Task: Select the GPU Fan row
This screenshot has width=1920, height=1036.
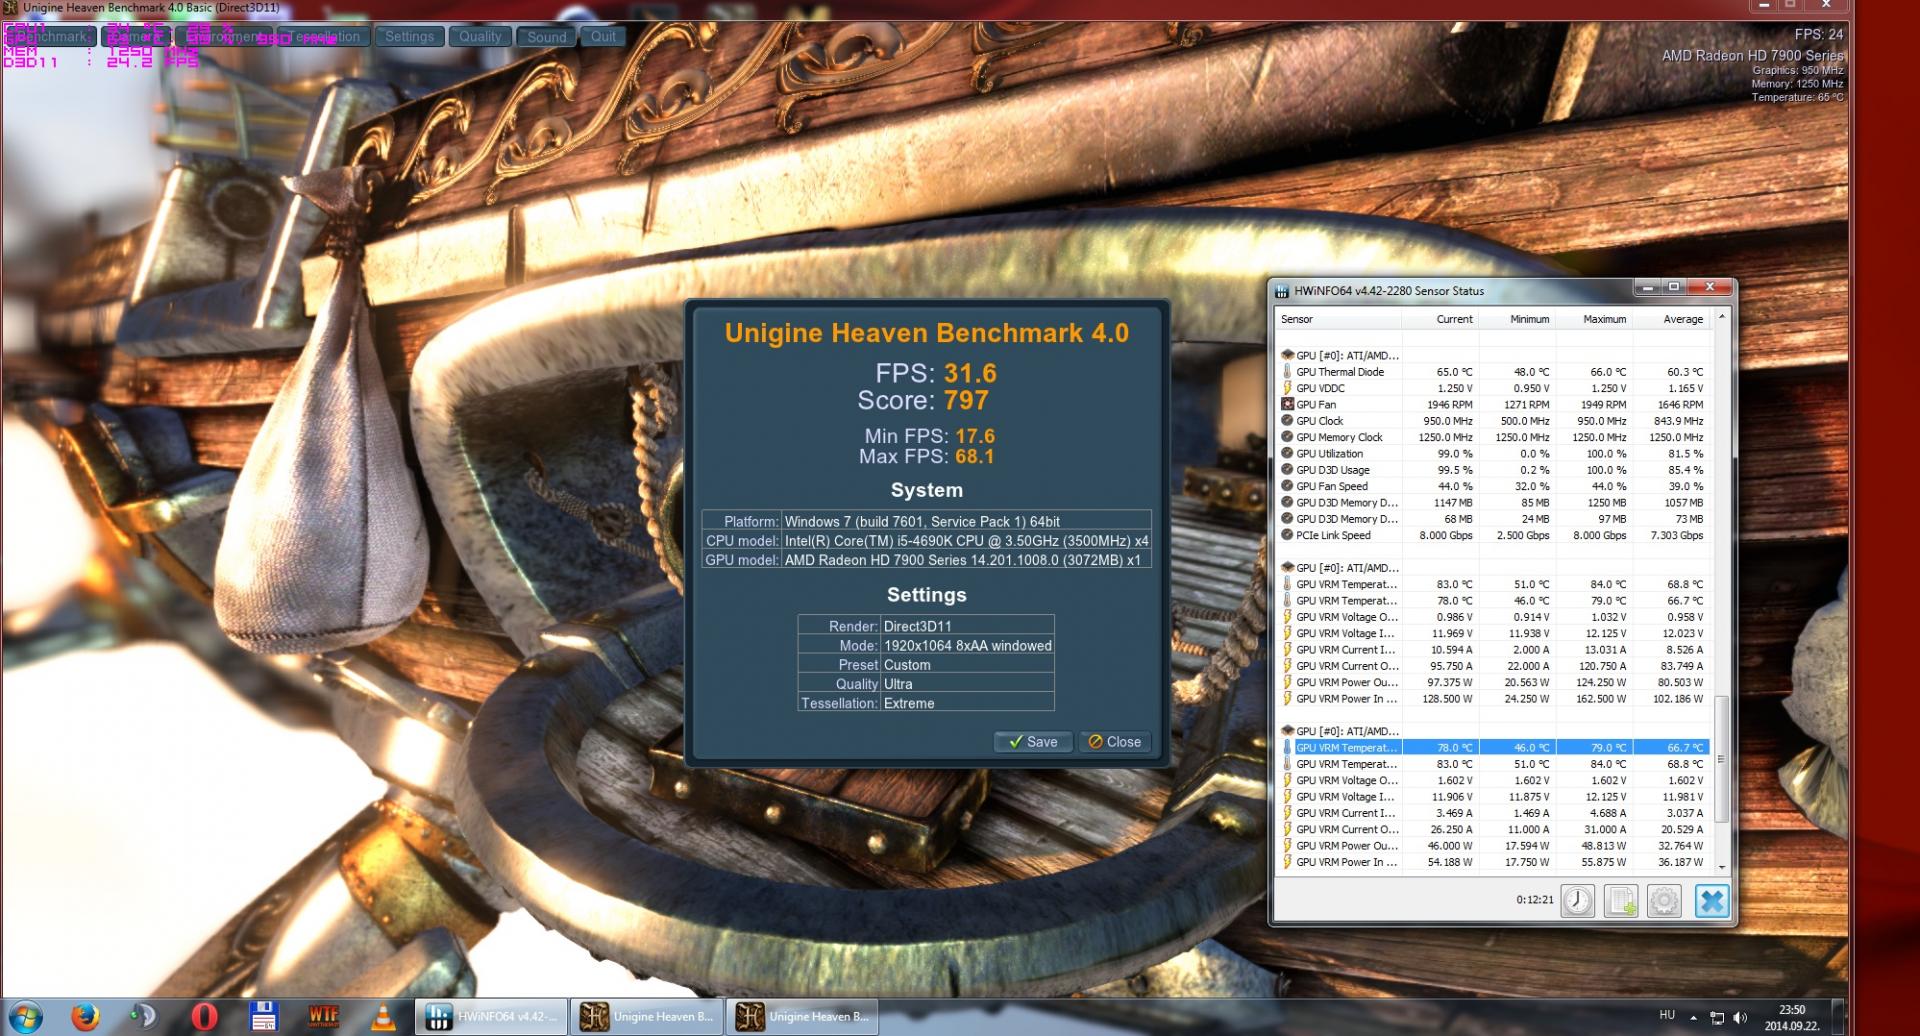Action: click(x=1494, y=405)
